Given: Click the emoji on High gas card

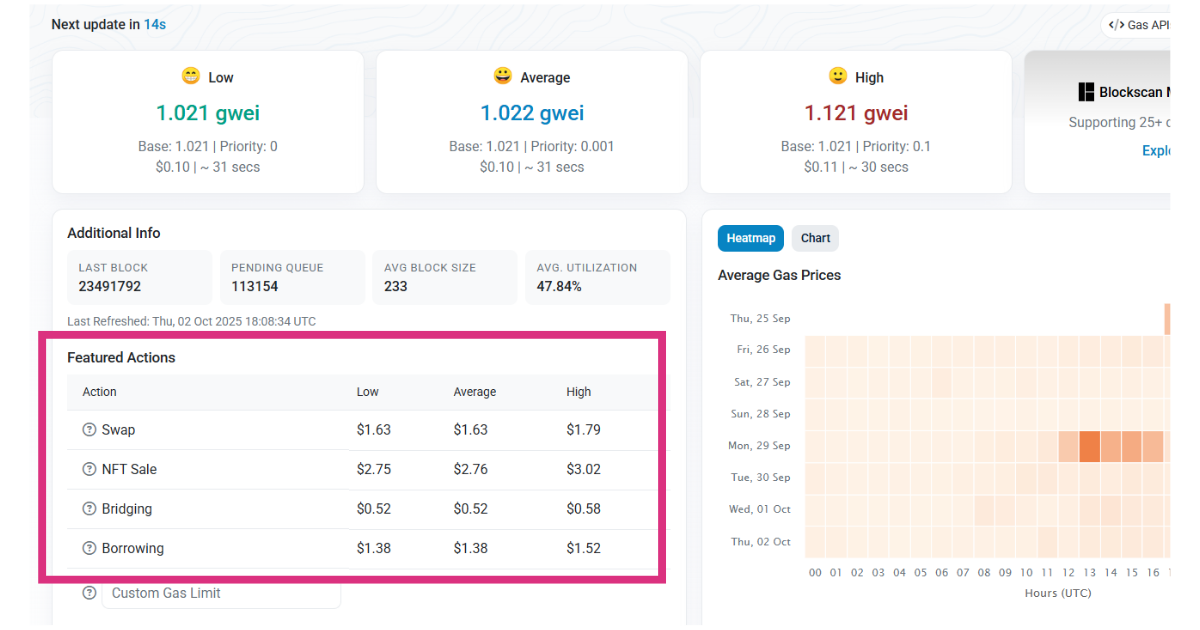Looking at the screenshot, I should click(x=838, y=77).
